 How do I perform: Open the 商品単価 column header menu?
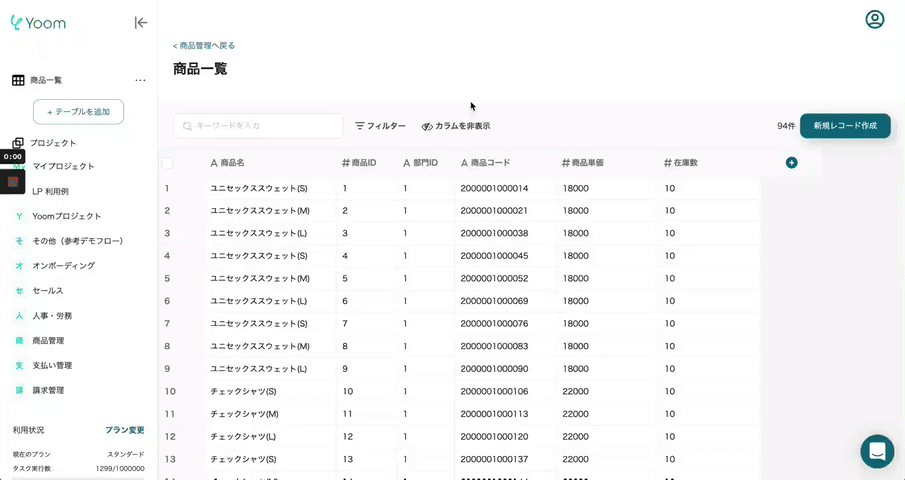click(583, 163)
